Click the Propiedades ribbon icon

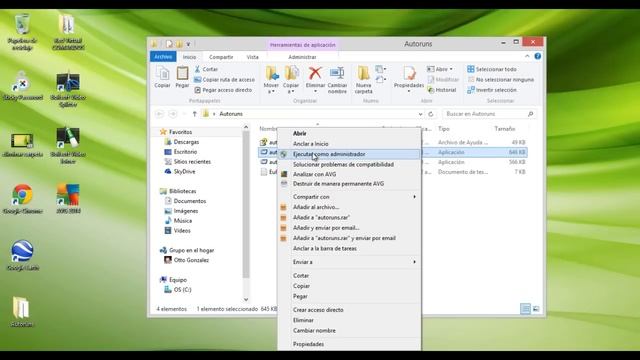tap(409, 77)
